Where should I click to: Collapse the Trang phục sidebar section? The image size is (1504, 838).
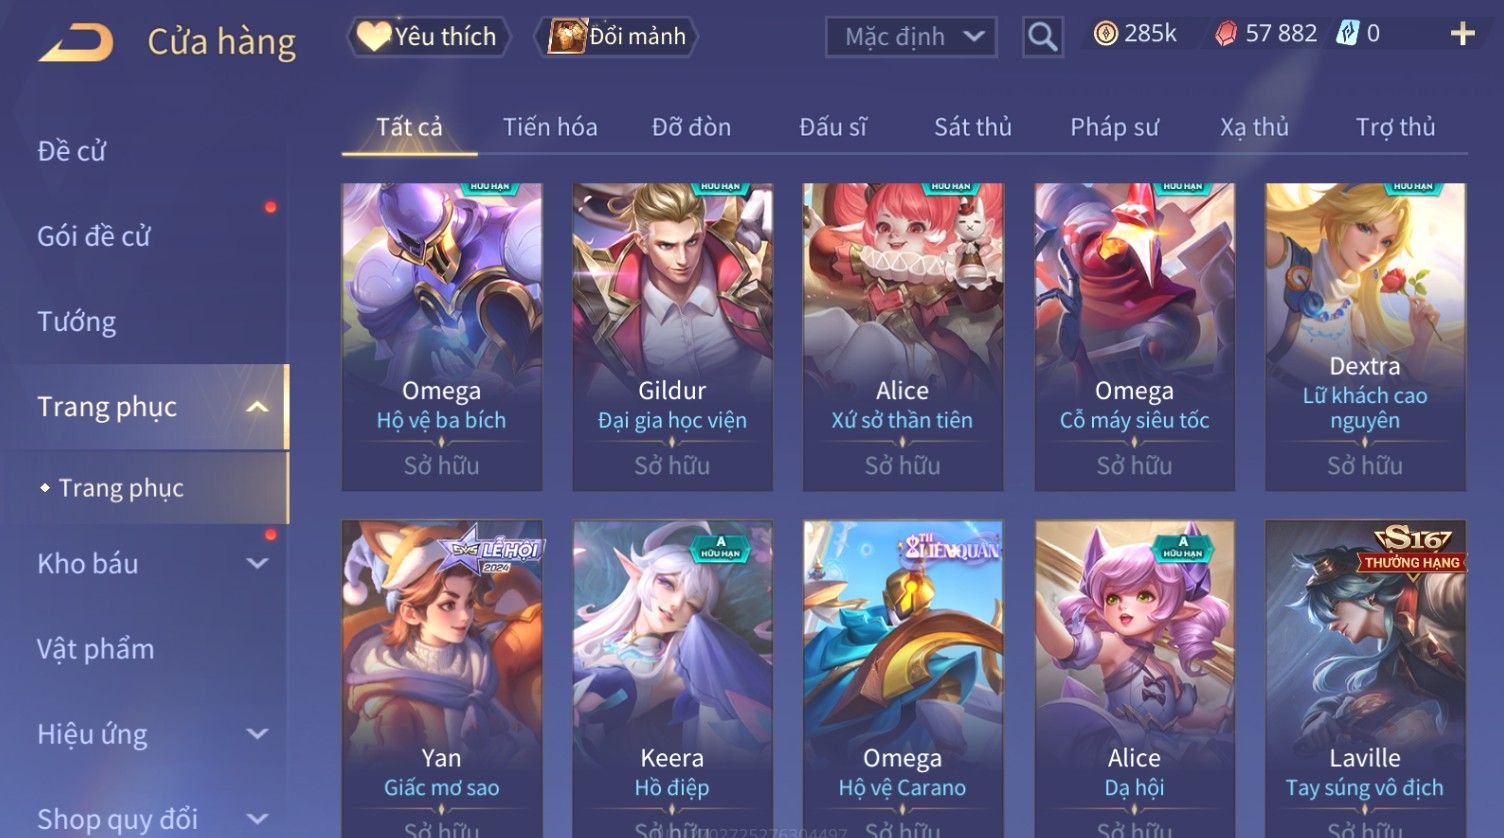257,407
